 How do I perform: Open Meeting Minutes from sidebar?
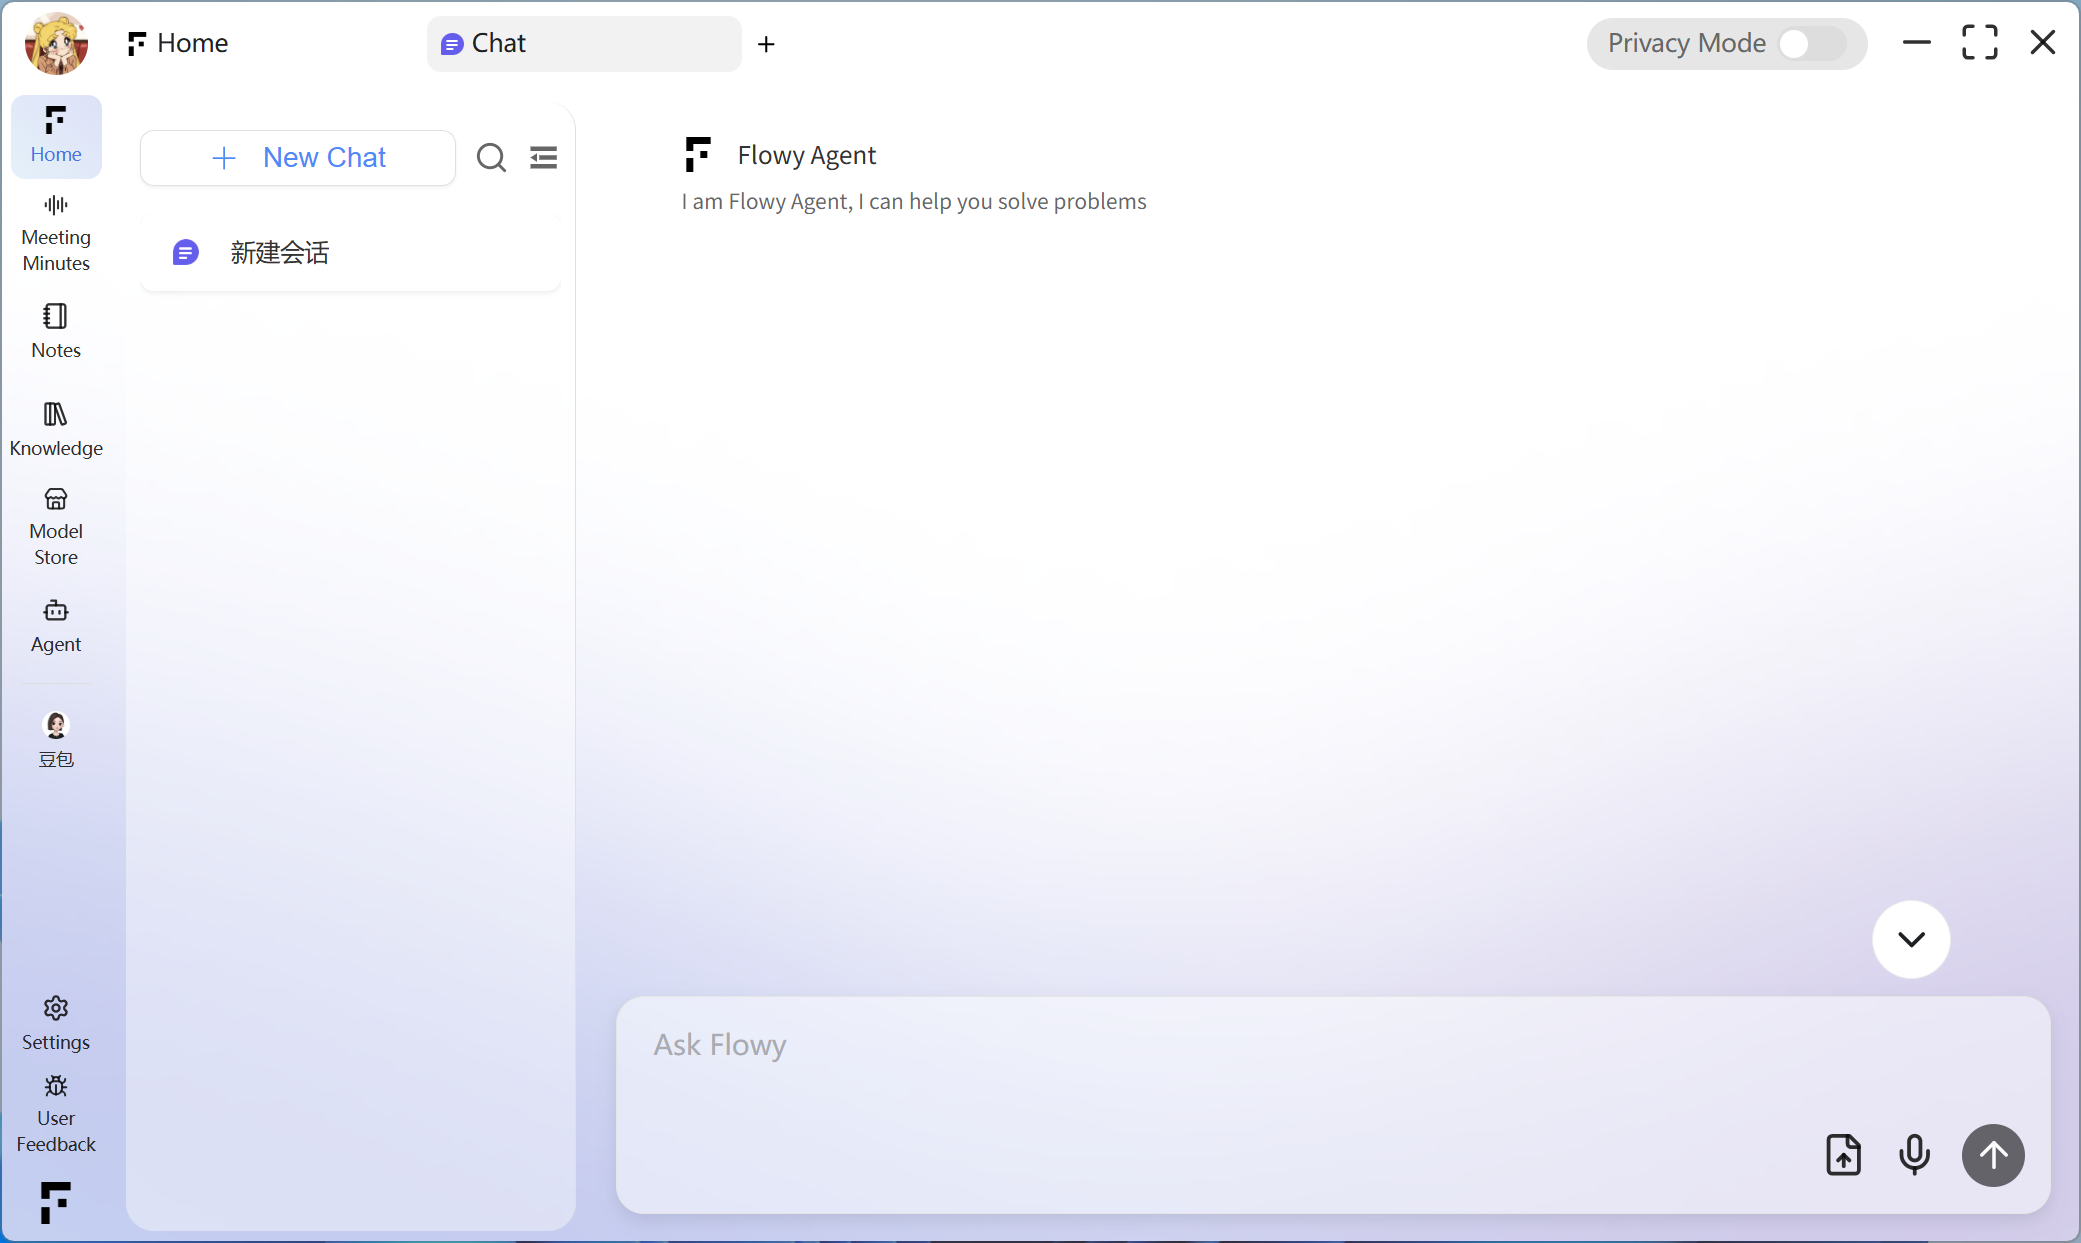click(56, 233)
